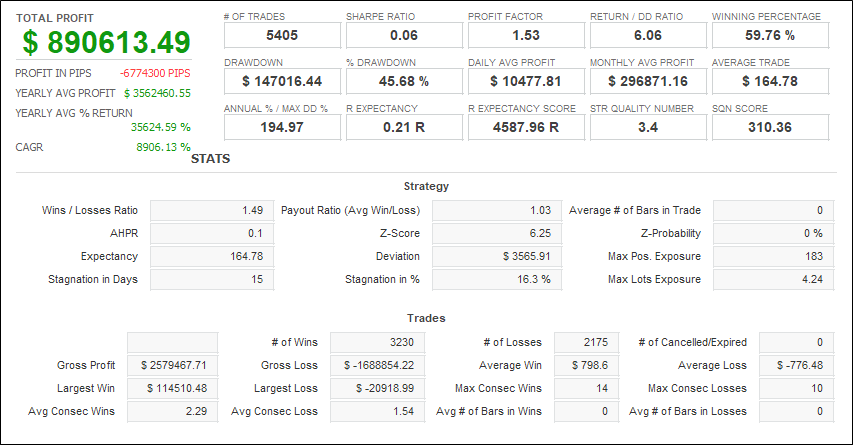Click the total profit amount $890613.49

[x=106, y=43]
